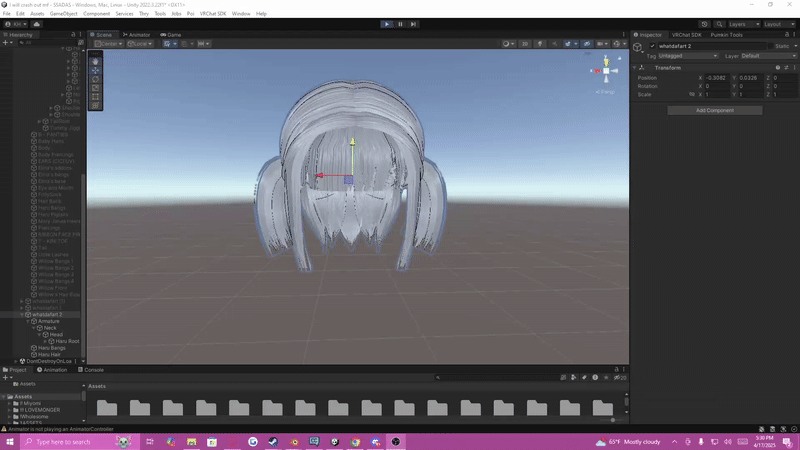Switch to the Animator tab
This screenshot has height=450, width=800.
pyautogui.click(x=138, y=34)
